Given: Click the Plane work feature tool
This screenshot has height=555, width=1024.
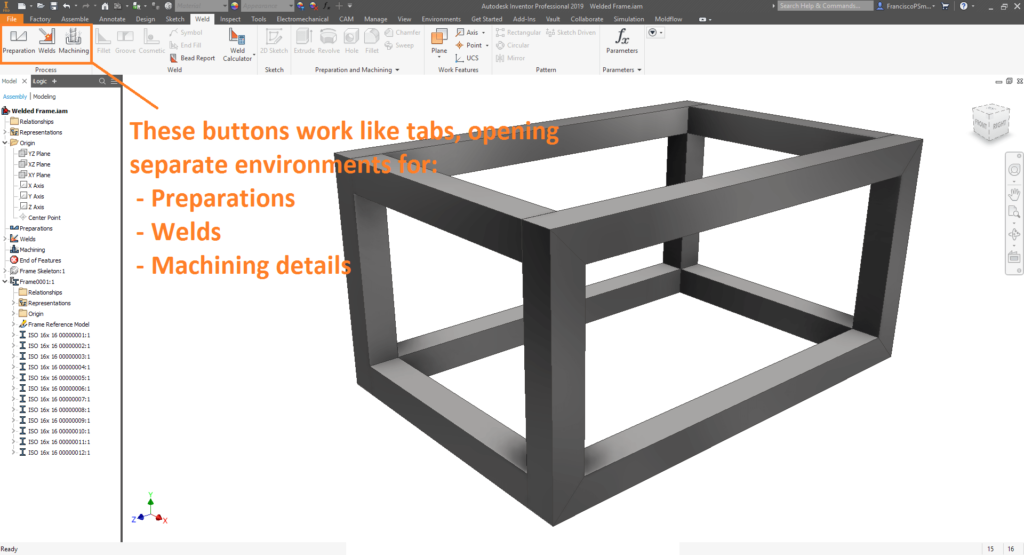Looking at the screenshot, I should (440, 43).
